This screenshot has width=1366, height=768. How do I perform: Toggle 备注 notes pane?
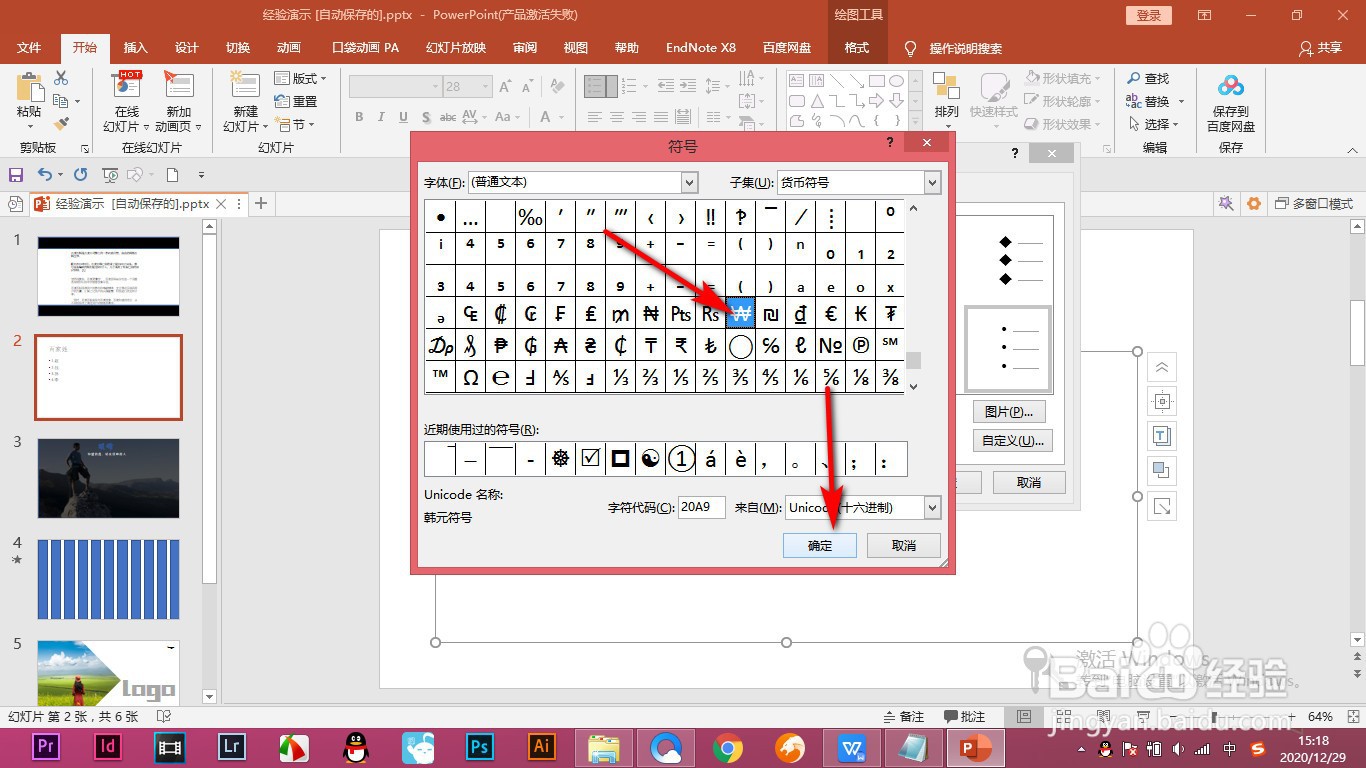click(x=904, y=716)
